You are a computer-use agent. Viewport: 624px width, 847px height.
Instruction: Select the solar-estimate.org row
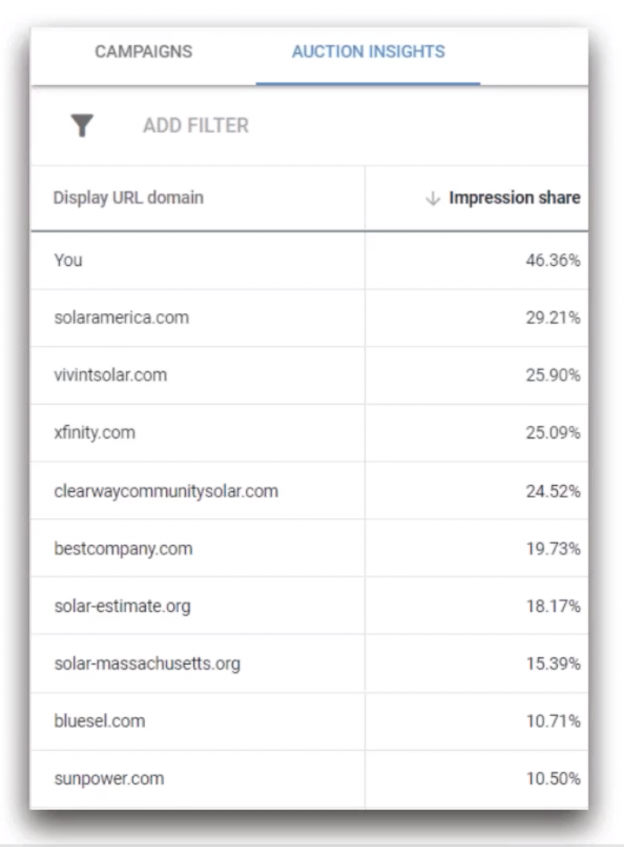pos(310,606)
